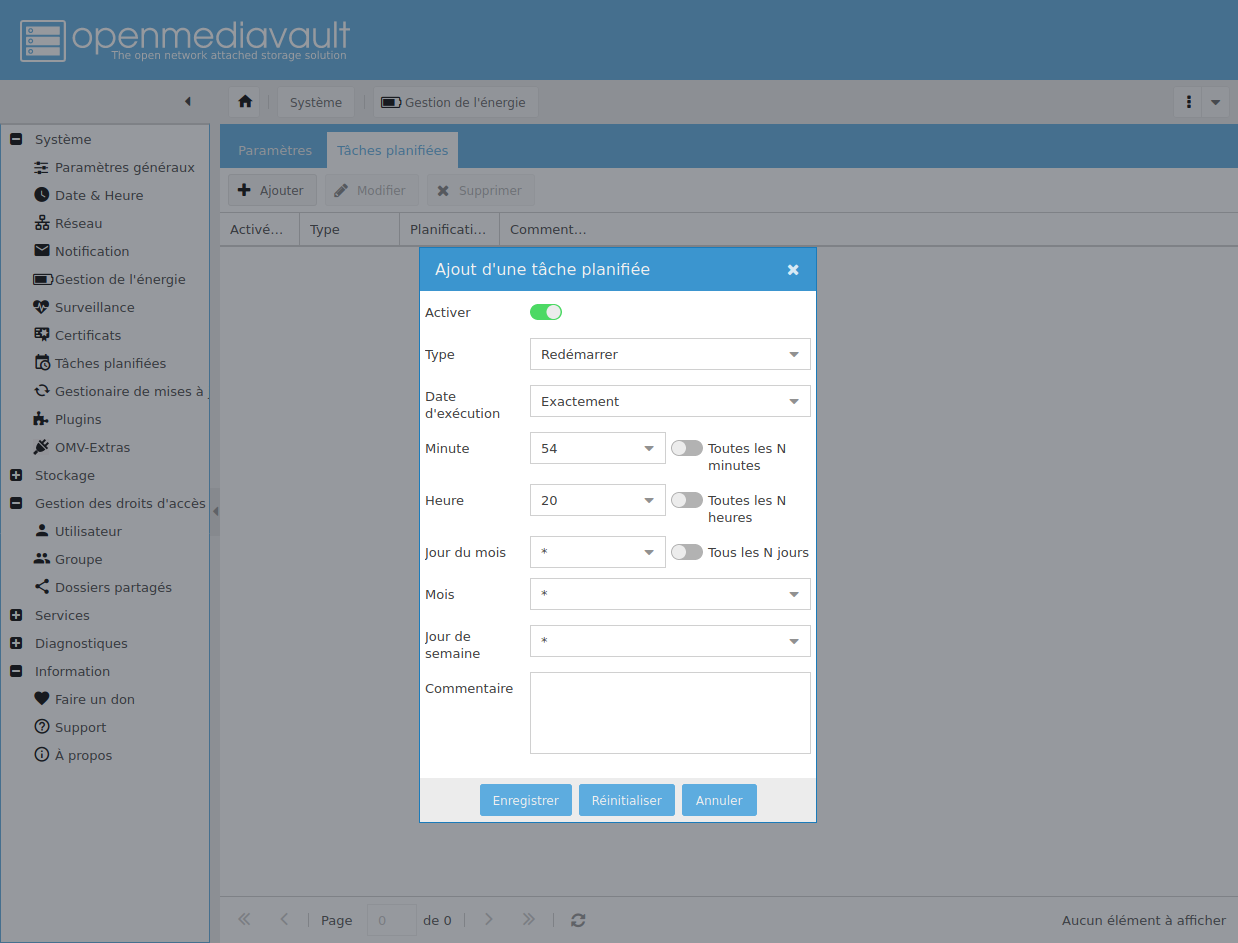Screen dimensions: 1238x943
Task: Collapse the Système tree section
Action: (x=16, y=140)
